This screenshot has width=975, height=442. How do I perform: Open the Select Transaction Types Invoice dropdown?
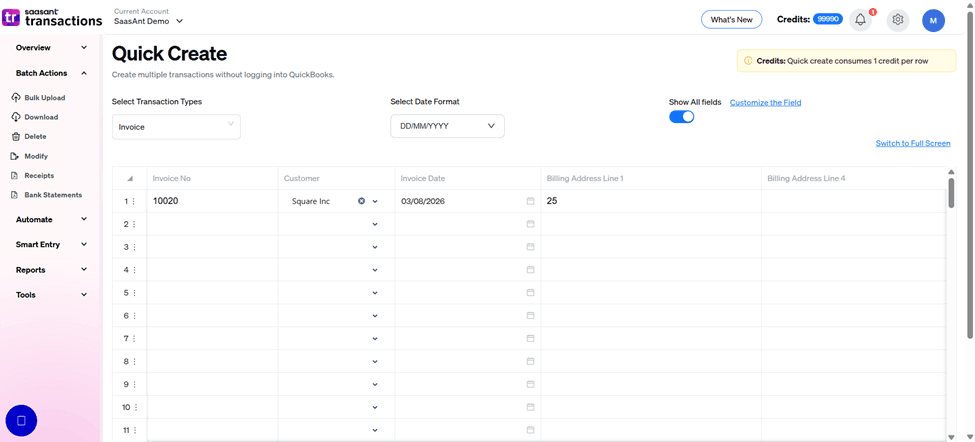click(176, 127)
